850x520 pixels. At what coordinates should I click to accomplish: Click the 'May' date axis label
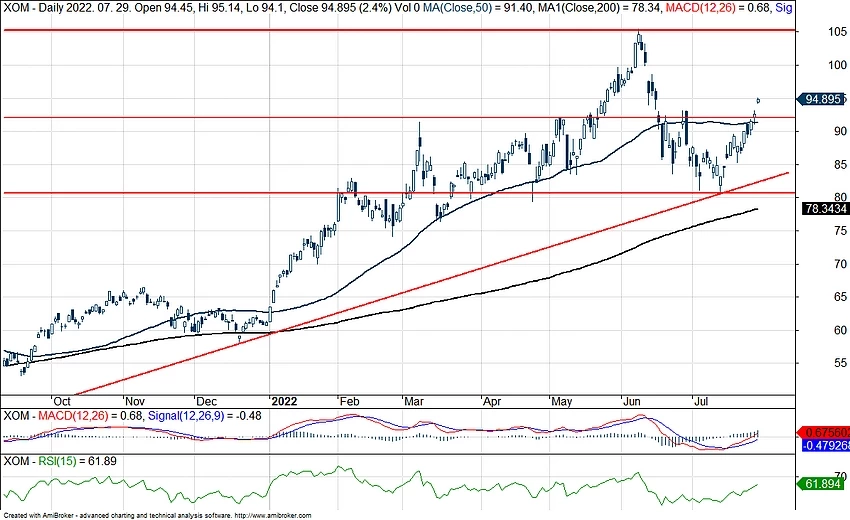click(561, 402)
